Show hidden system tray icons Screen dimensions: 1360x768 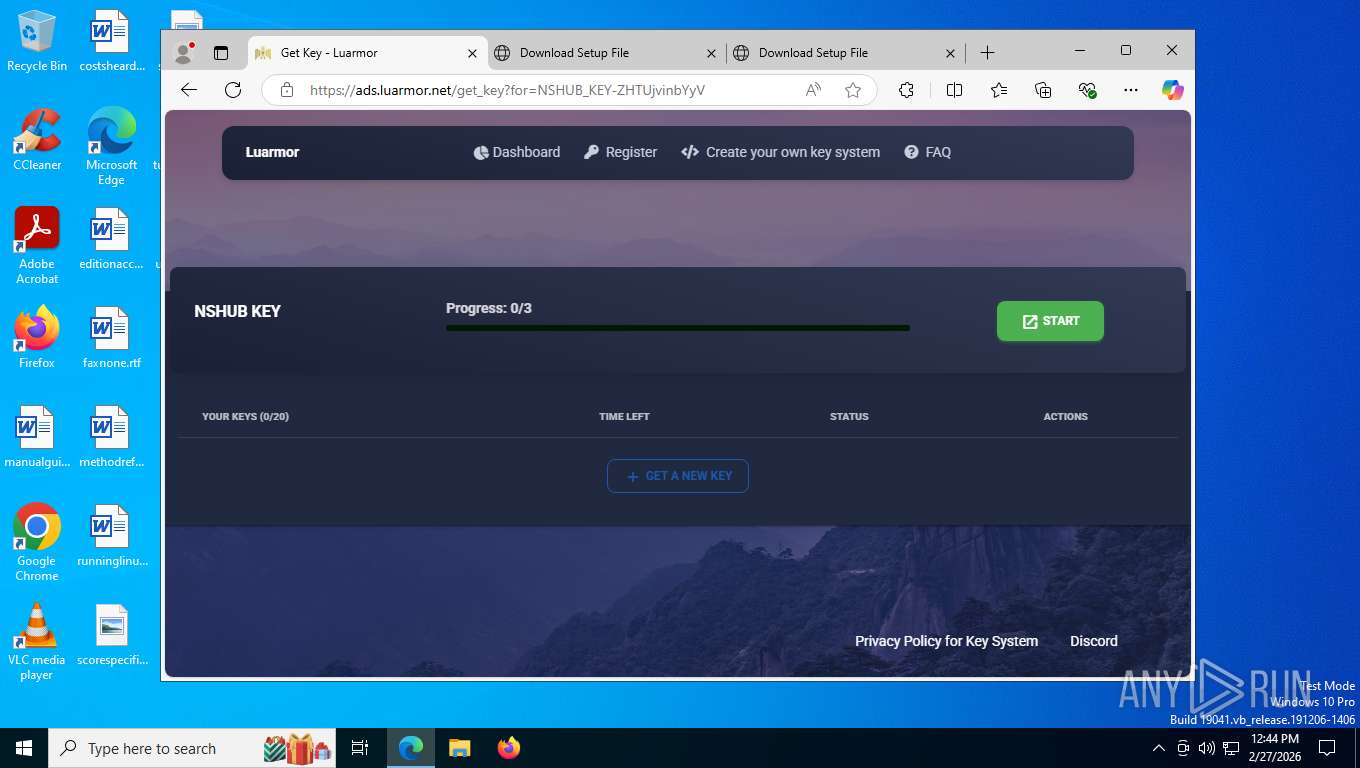point(1159,748)
